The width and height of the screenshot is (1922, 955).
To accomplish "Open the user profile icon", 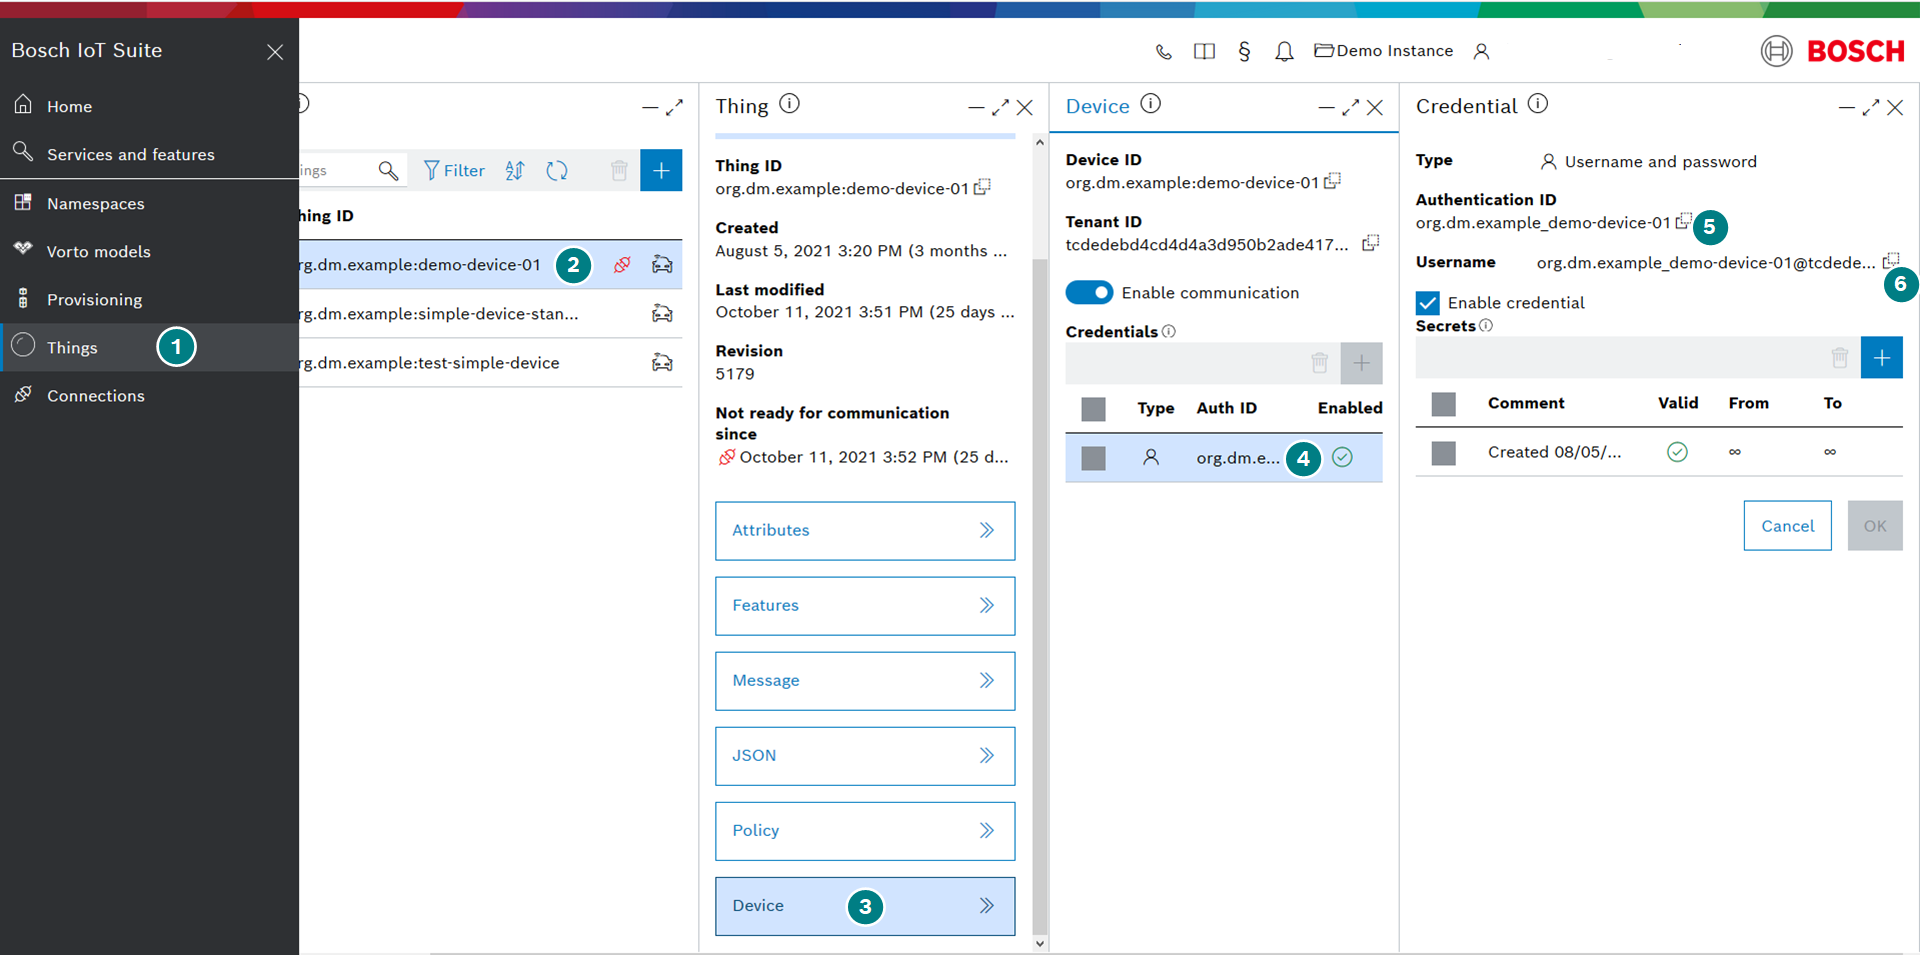I will pyautogui.click(x=1482, y=51).
